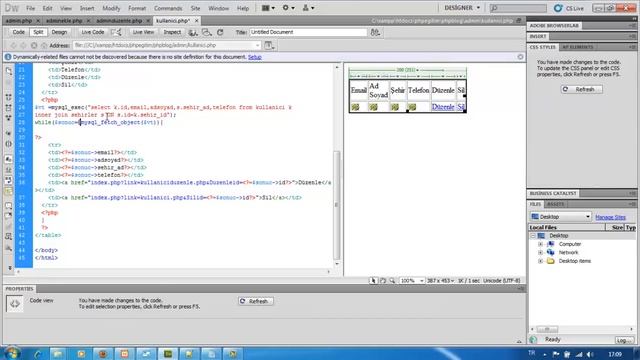Open the Preview/Debug in Browser icon menu
The height and width of the screenshot is (360, 640).
[x=207, y=32]
